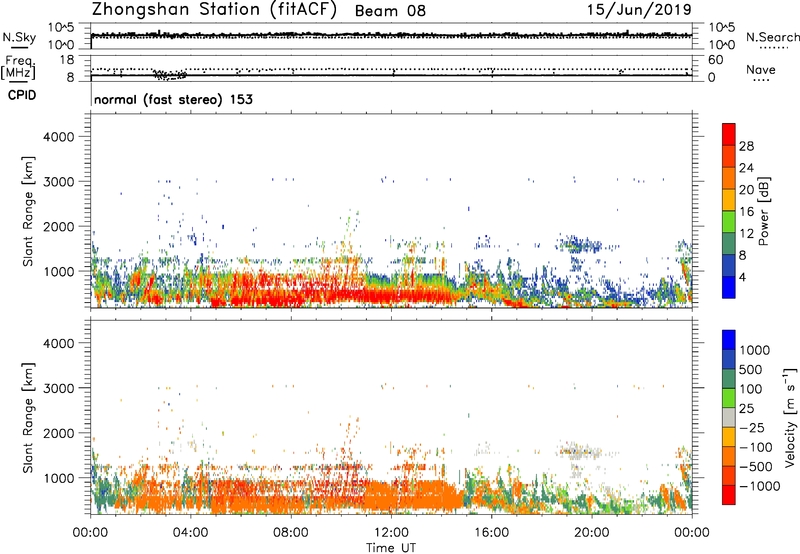Click the 'N.Search' legend label
Image resolution: width=800 pixels, height=554 pixels.
coord(773,37)
